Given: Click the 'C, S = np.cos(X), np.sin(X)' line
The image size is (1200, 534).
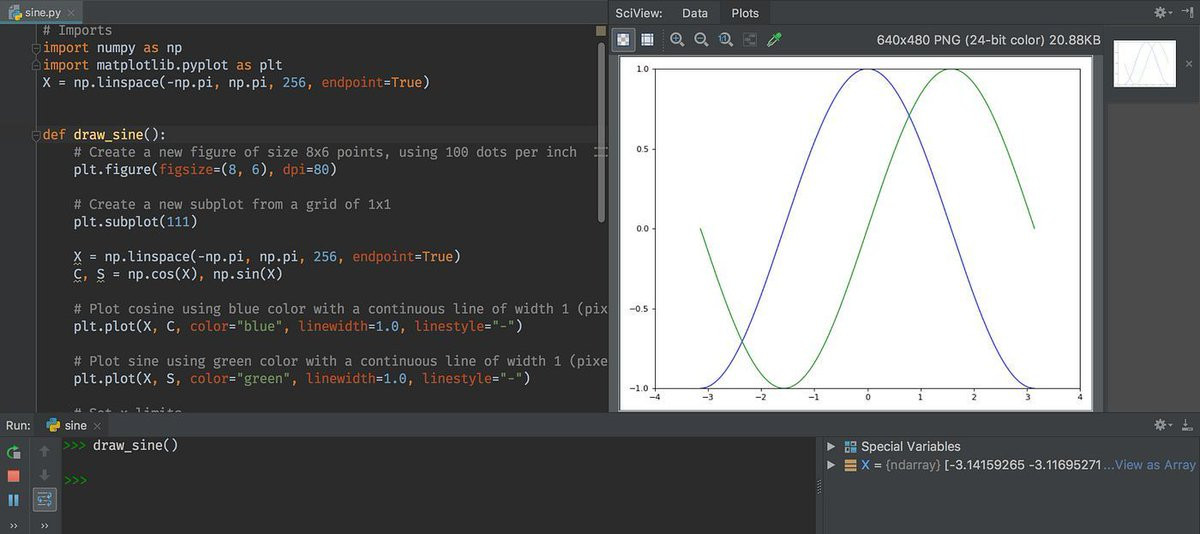Looking at the screenshot, I should pos(178,274).
